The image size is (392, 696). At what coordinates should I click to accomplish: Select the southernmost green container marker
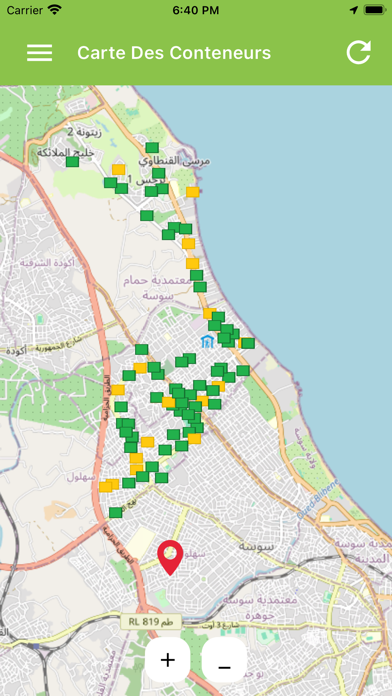tap(115, 513)
